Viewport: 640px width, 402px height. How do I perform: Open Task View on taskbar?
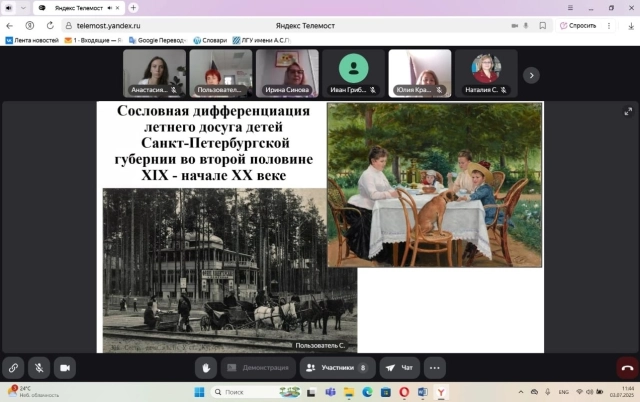point(311,392)
